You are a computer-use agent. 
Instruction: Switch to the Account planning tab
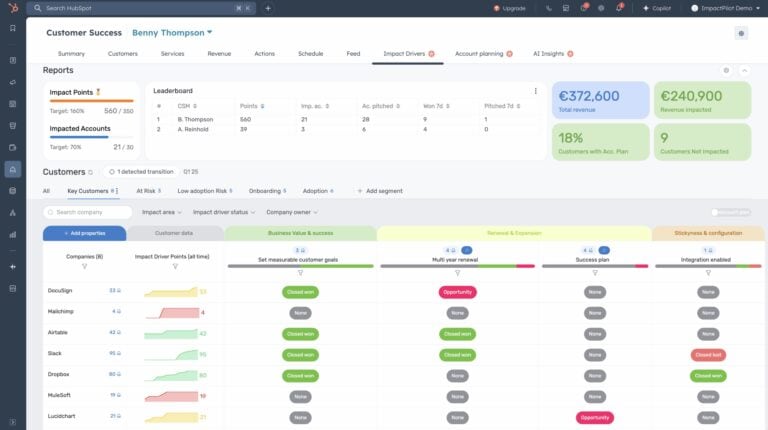pos(482,53)
